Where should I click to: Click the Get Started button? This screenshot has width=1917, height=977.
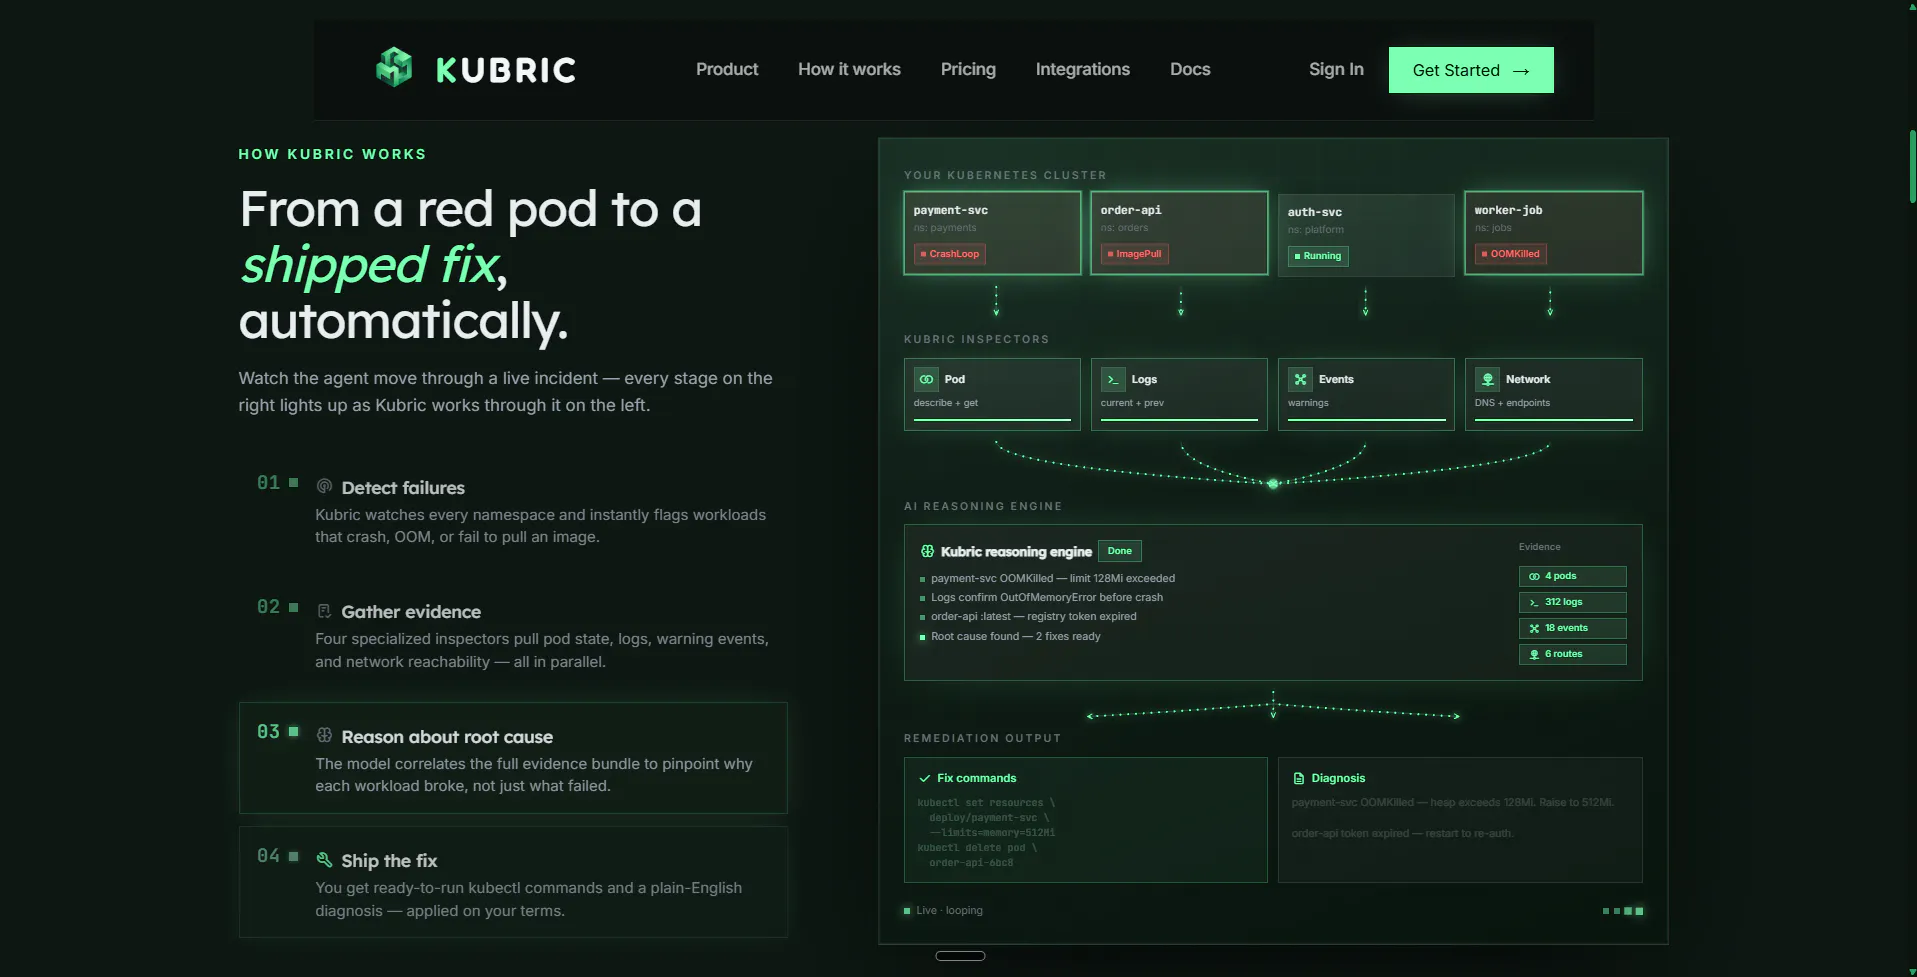(x=1471, y=70)
